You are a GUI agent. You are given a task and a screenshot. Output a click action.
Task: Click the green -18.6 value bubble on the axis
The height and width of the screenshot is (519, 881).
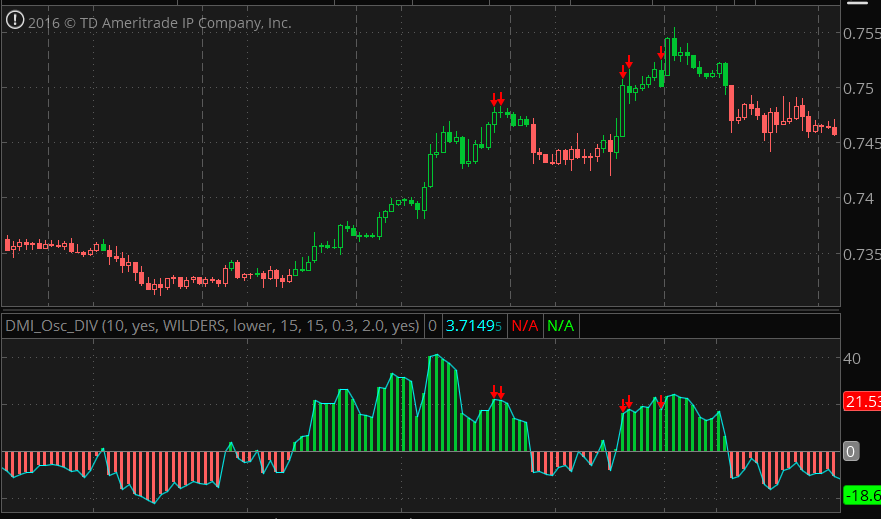862,495
